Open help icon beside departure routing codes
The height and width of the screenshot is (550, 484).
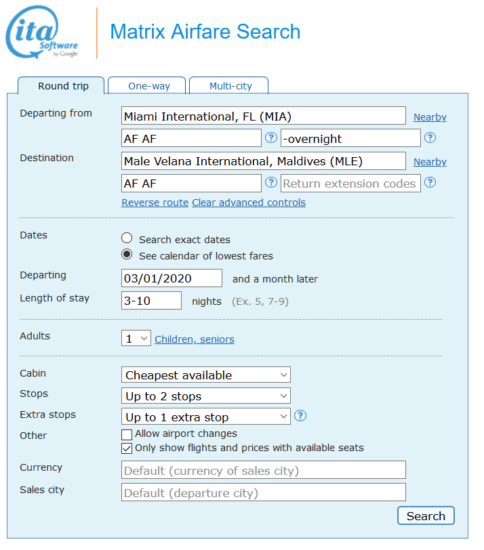[x=271, y=138]
